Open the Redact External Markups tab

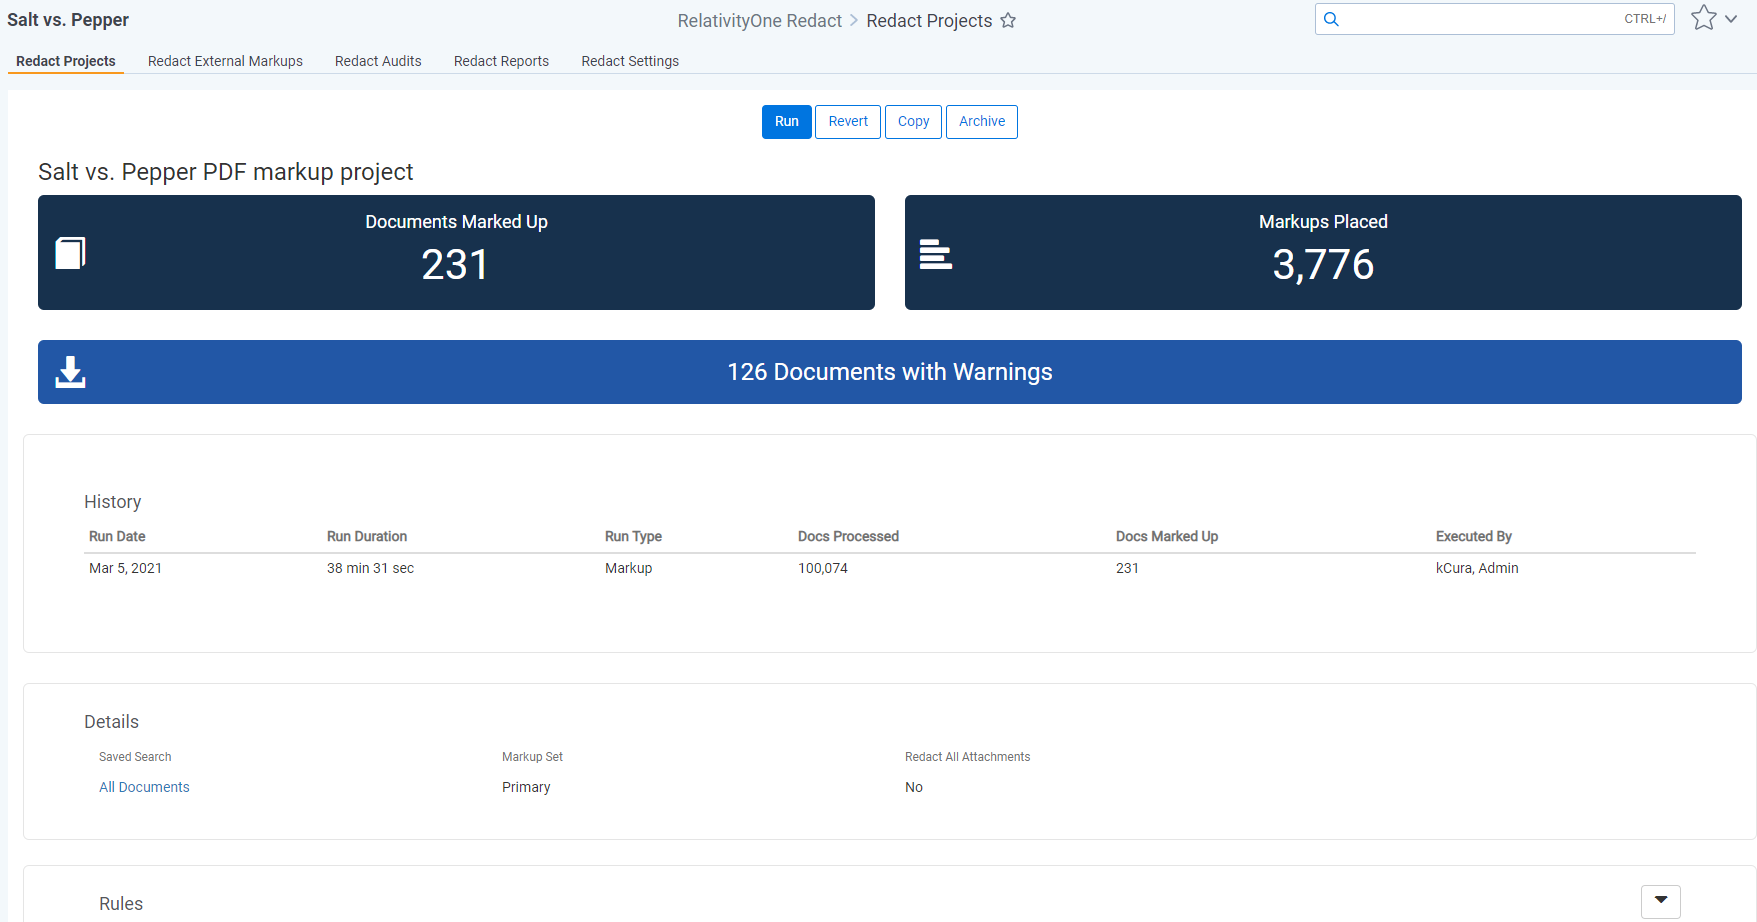pyautogui.click(x=225, y=61)
